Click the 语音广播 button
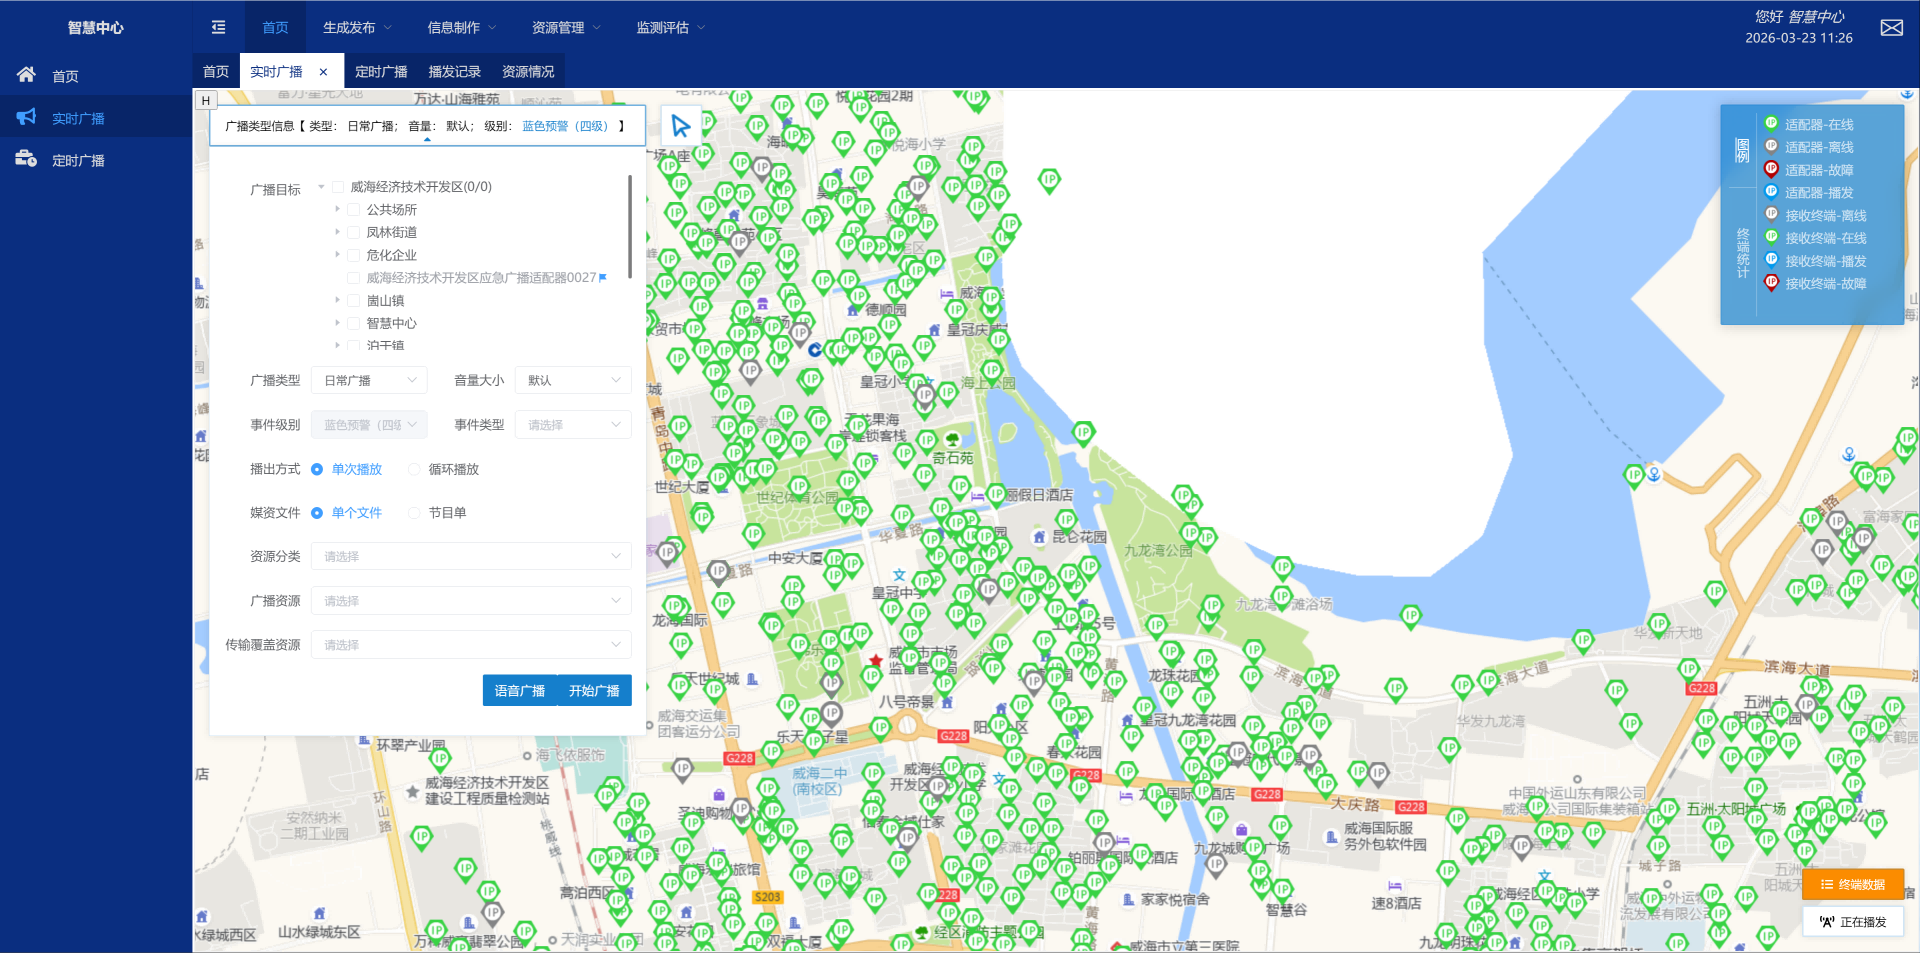 [519, 691]
